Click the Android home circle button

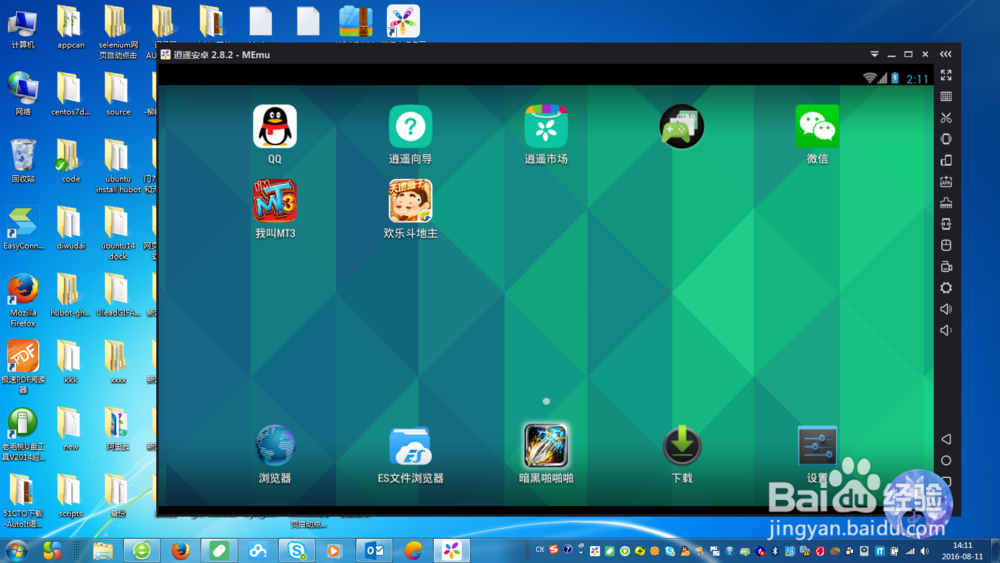tap(946, 460)
